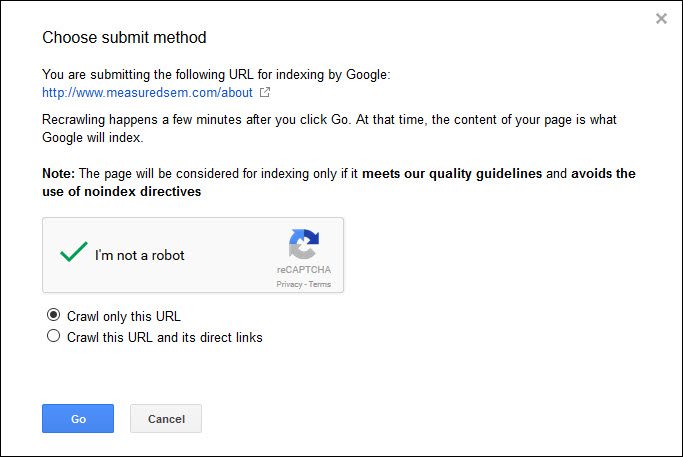Select the Crawl URL and direct links radio button

(54, 337)
